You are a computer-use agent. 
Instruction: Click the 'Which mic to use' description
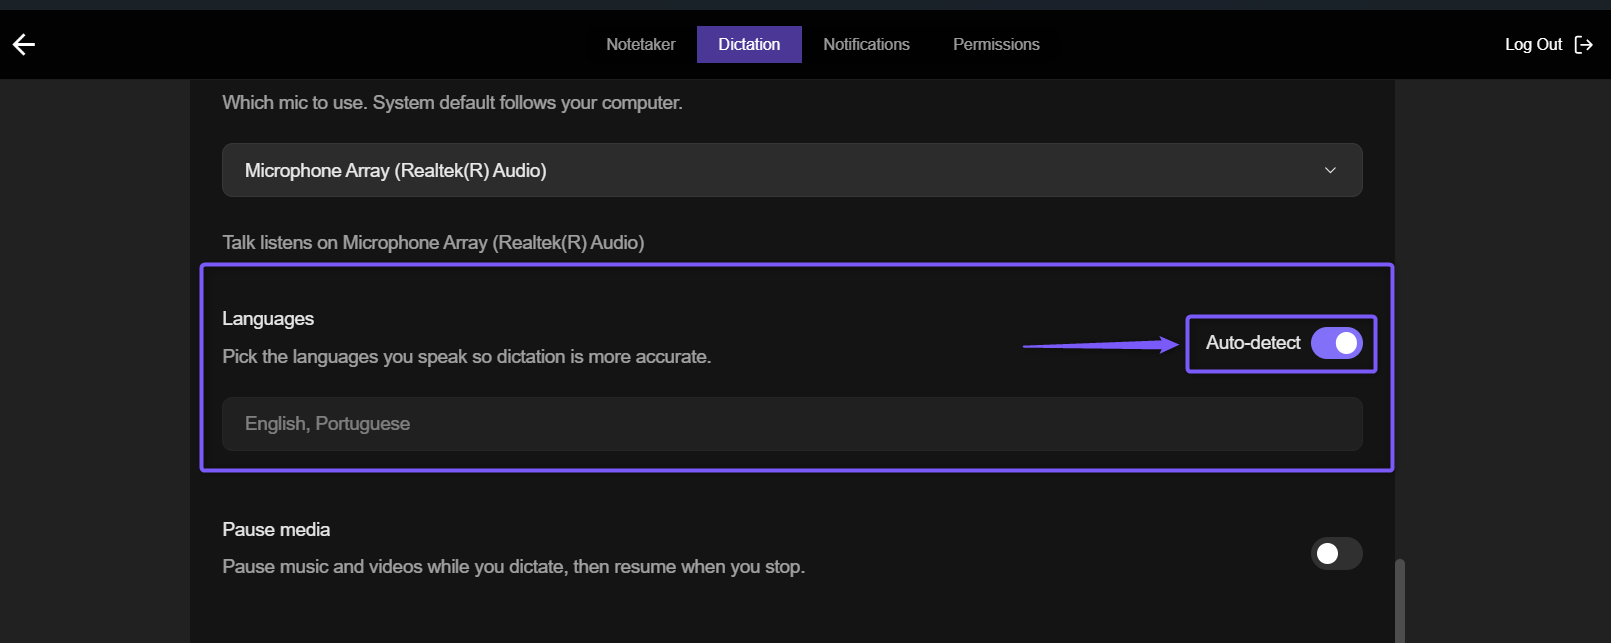452,102
